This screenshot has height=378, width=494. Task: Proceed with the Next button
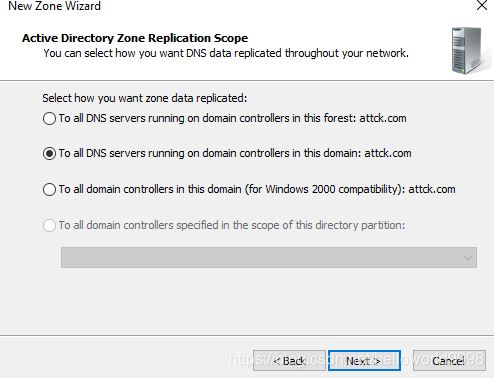(364, 360)
